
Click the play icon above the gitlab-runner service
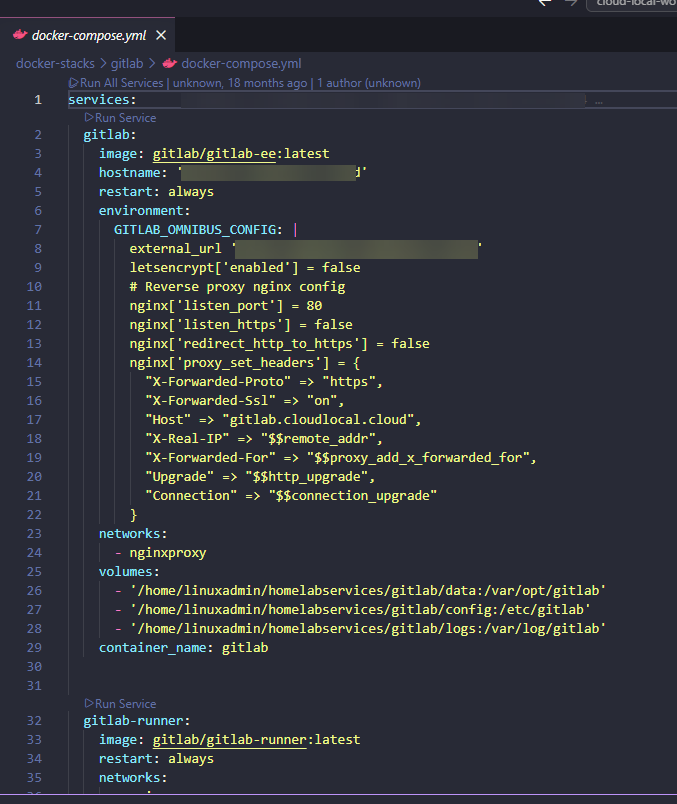89,704
